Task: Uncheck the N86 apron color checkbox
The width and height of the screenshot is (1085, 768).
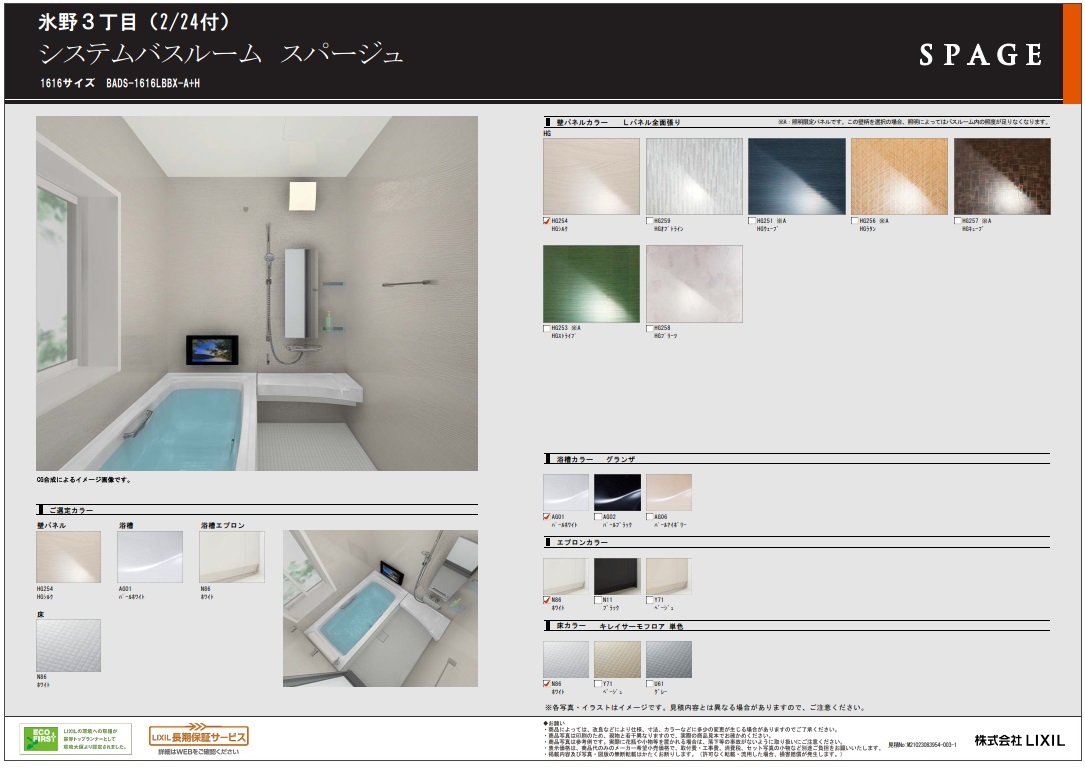Action: tap(547, 600)
